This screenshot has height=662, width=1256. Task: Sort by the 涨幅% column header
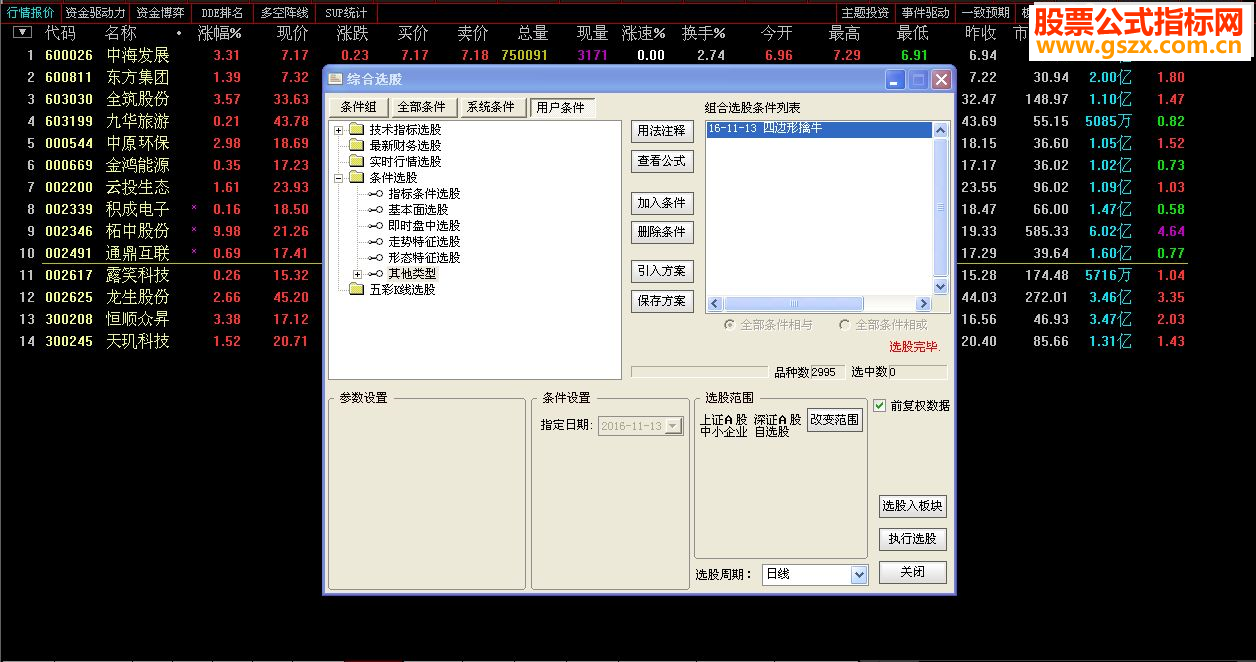pos(219,33)
